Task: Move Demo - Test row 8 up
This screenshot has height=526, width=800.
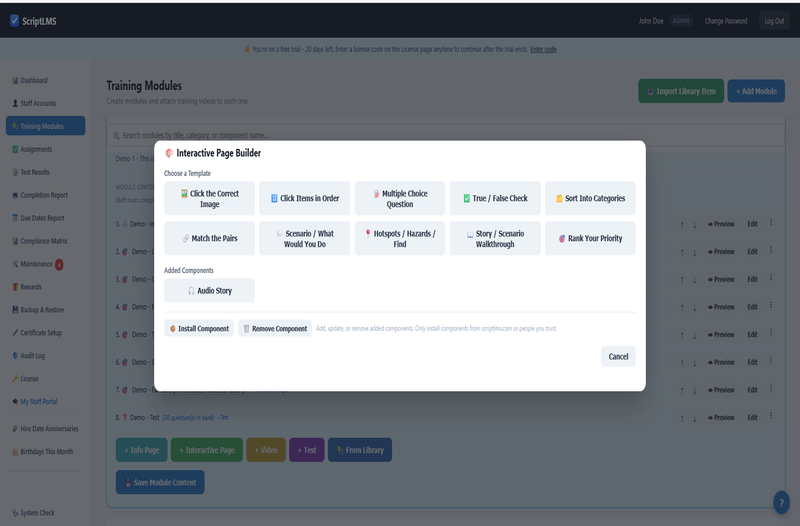Action: point(682,418)
